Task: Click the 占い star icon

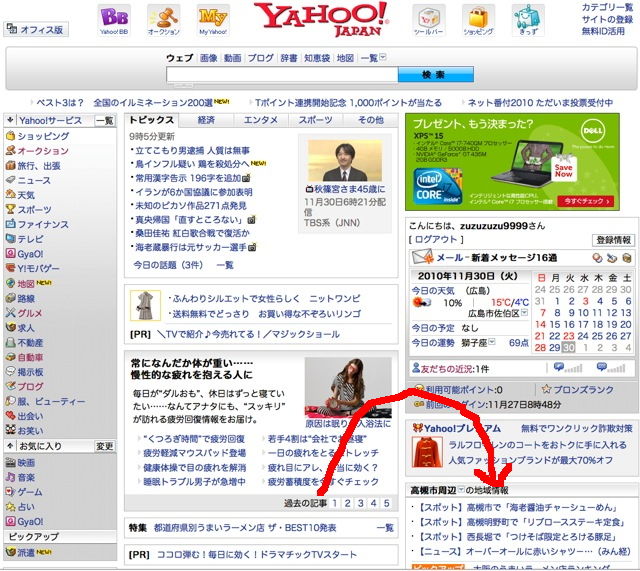Action: coord(10,507)
